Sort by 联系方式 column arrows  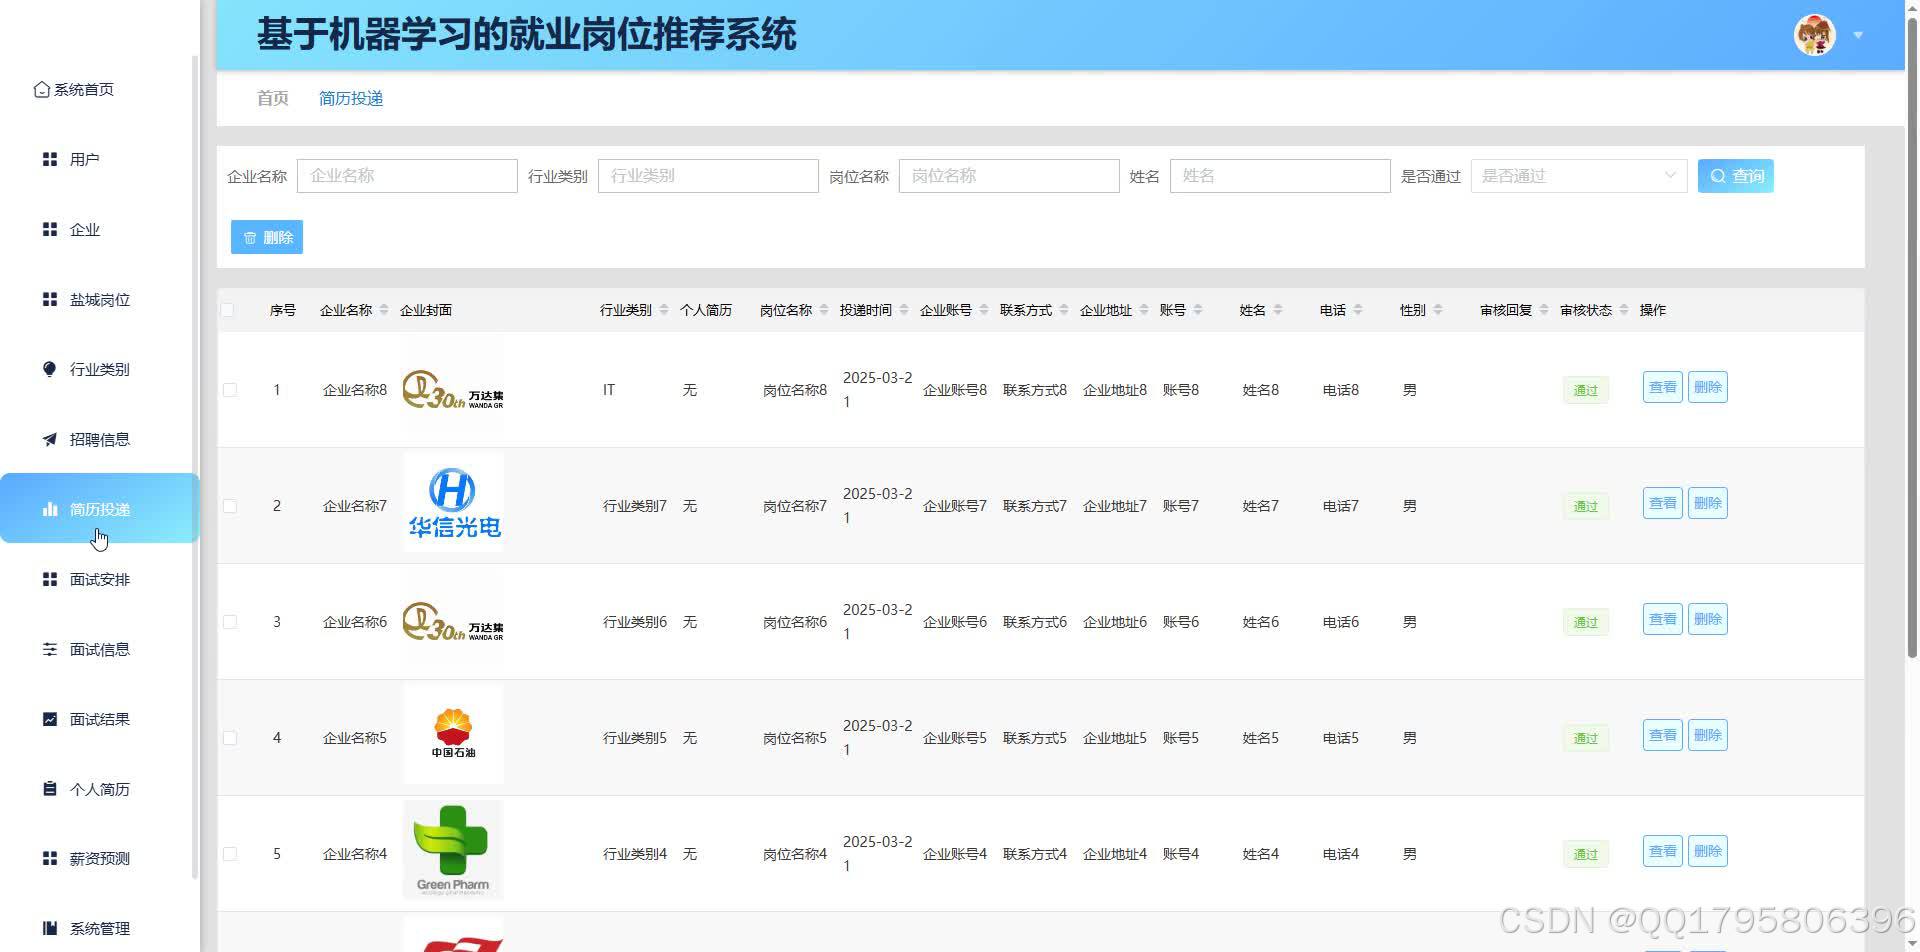(1064, 310)
